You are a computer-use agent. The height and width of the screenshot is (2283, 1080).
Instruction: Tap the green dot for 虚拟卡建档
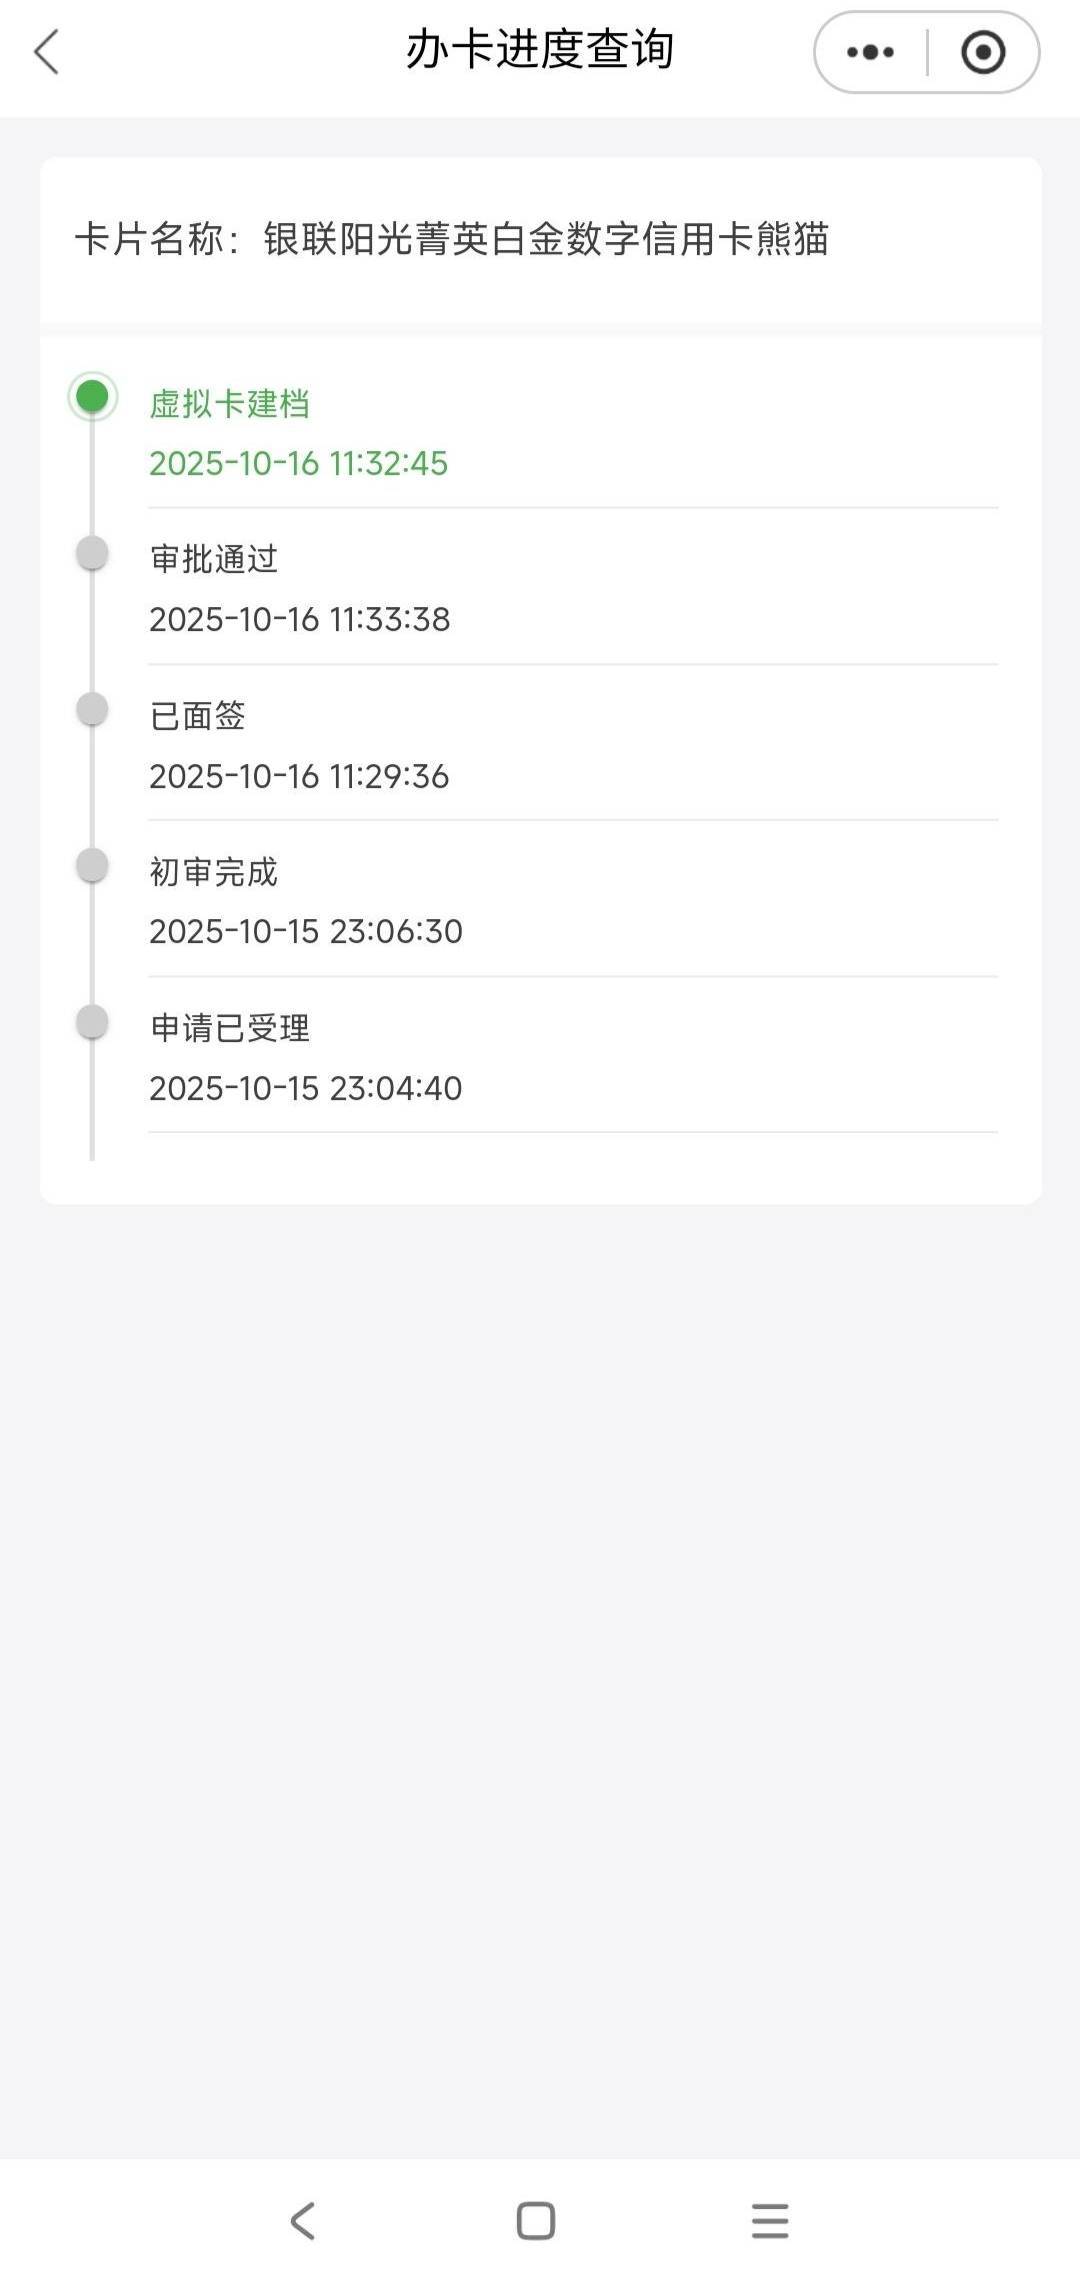92,396
